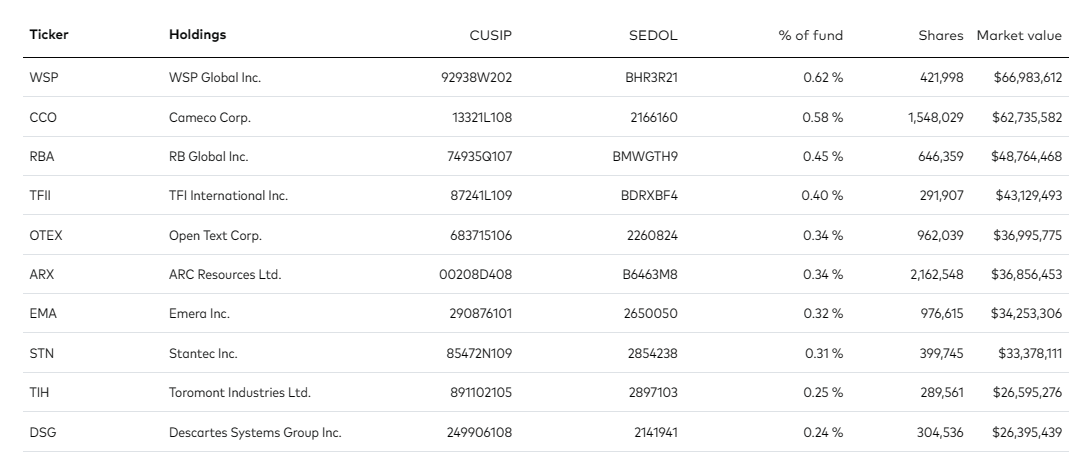Image resolution: width=1087 pixels, height=459 pixels.
Task: Click market value $26,395,439
Action: pos(1027,432)
